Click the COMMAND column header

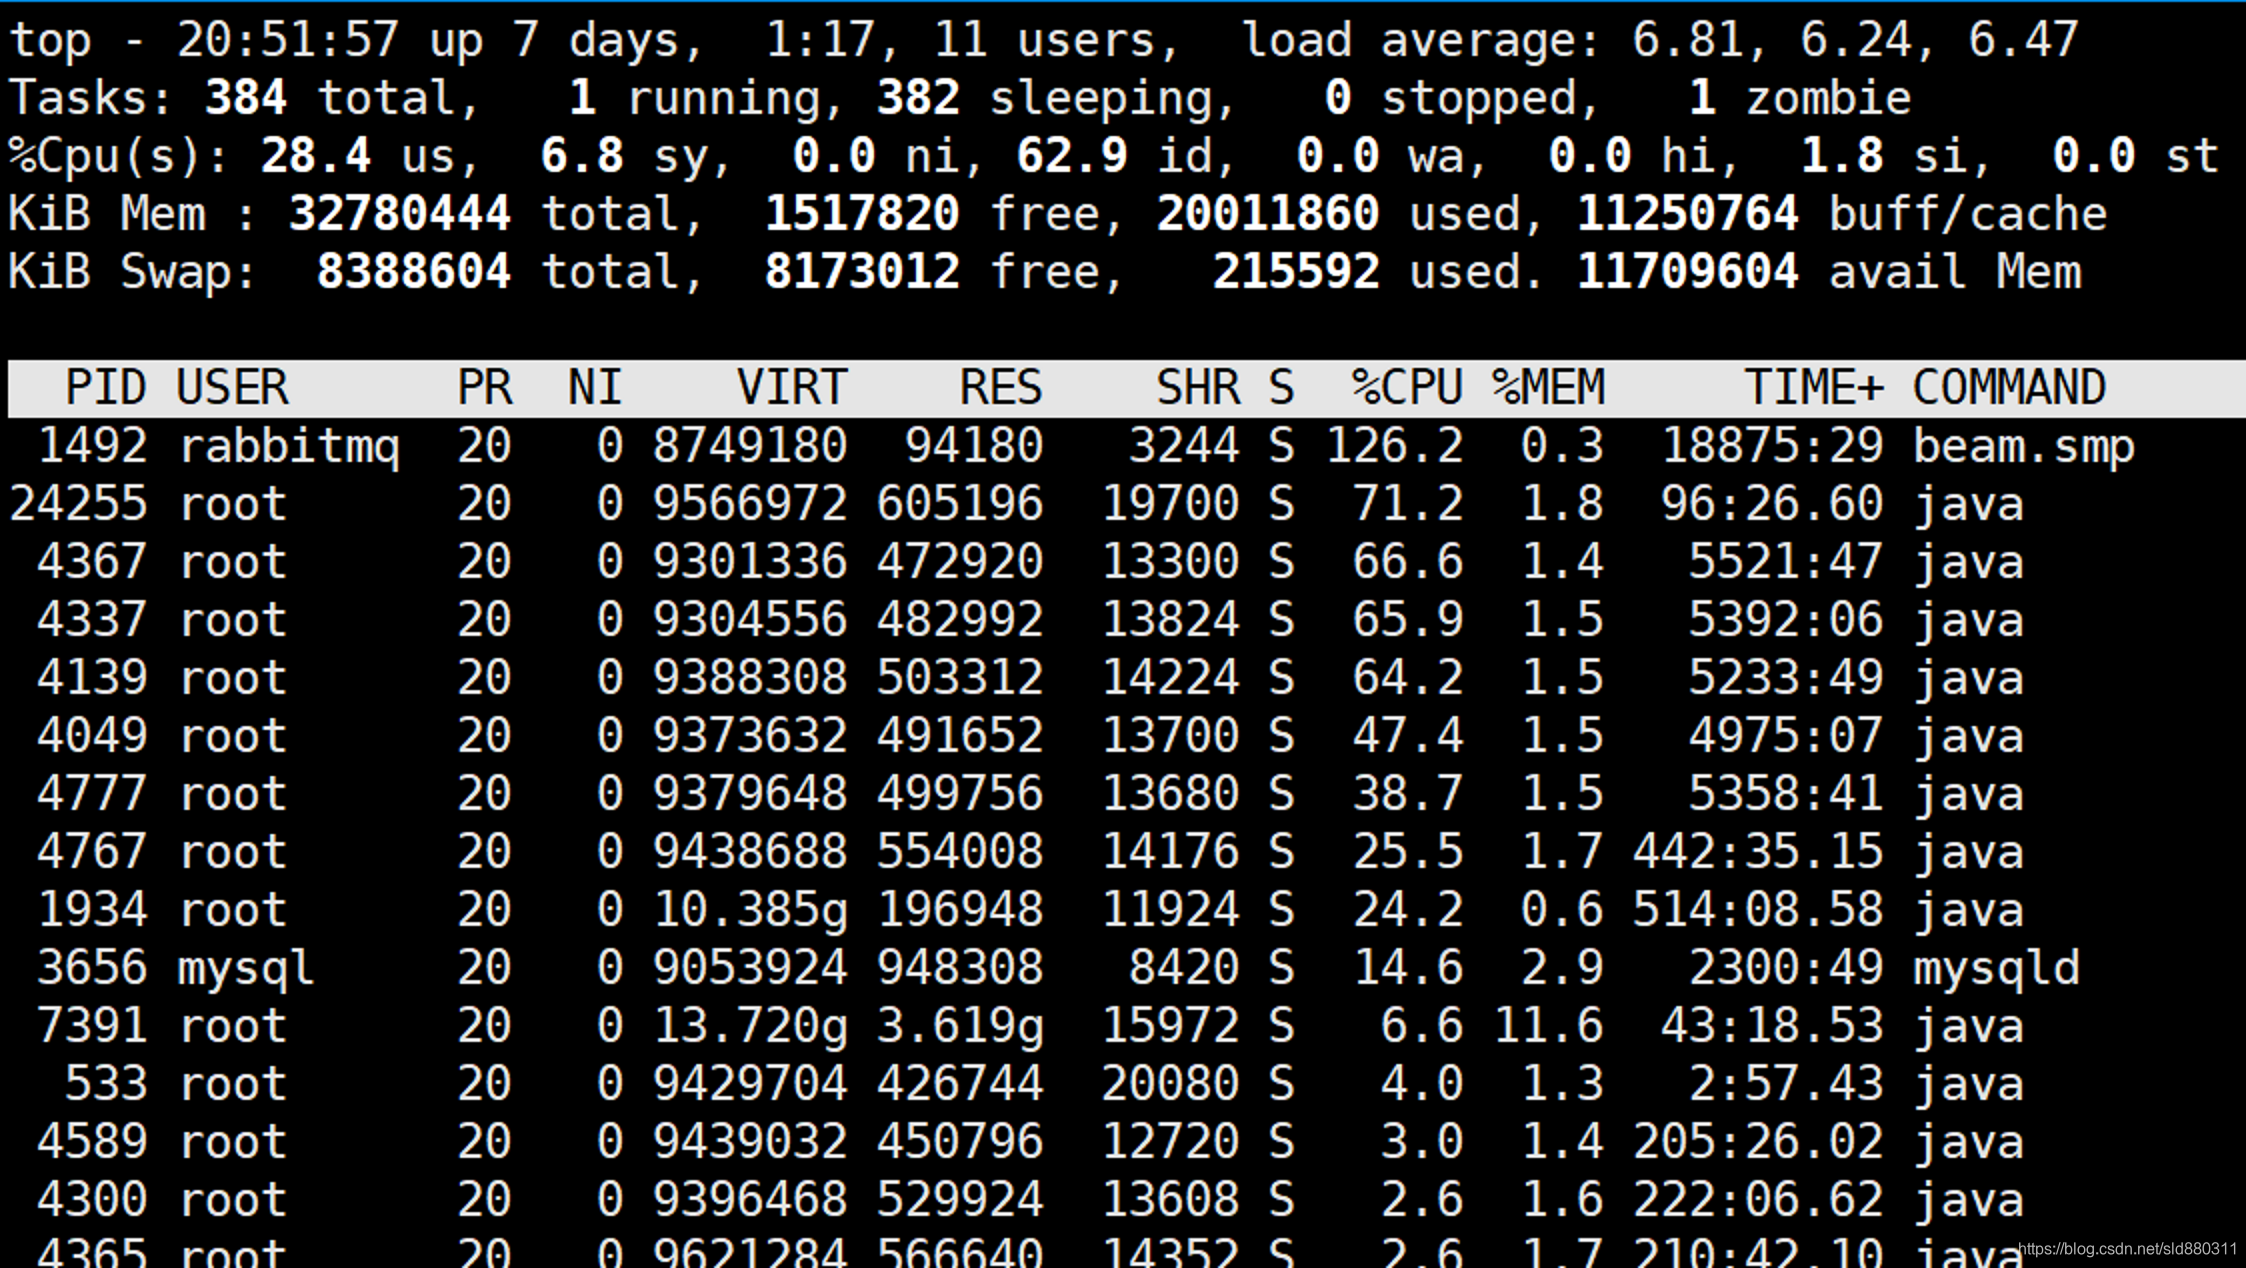(x=2009, y=388)
